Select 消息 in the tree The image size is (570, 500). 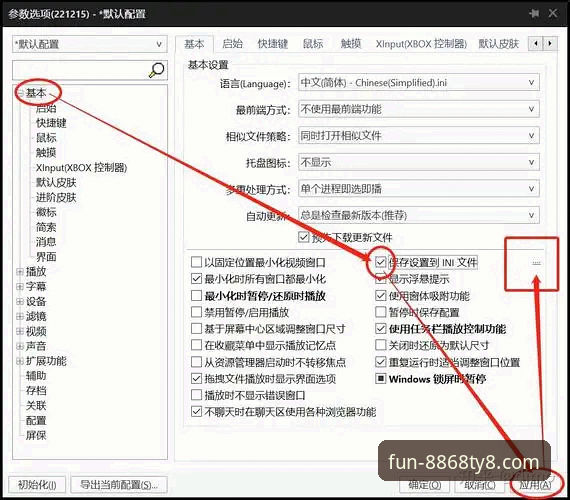46,242
